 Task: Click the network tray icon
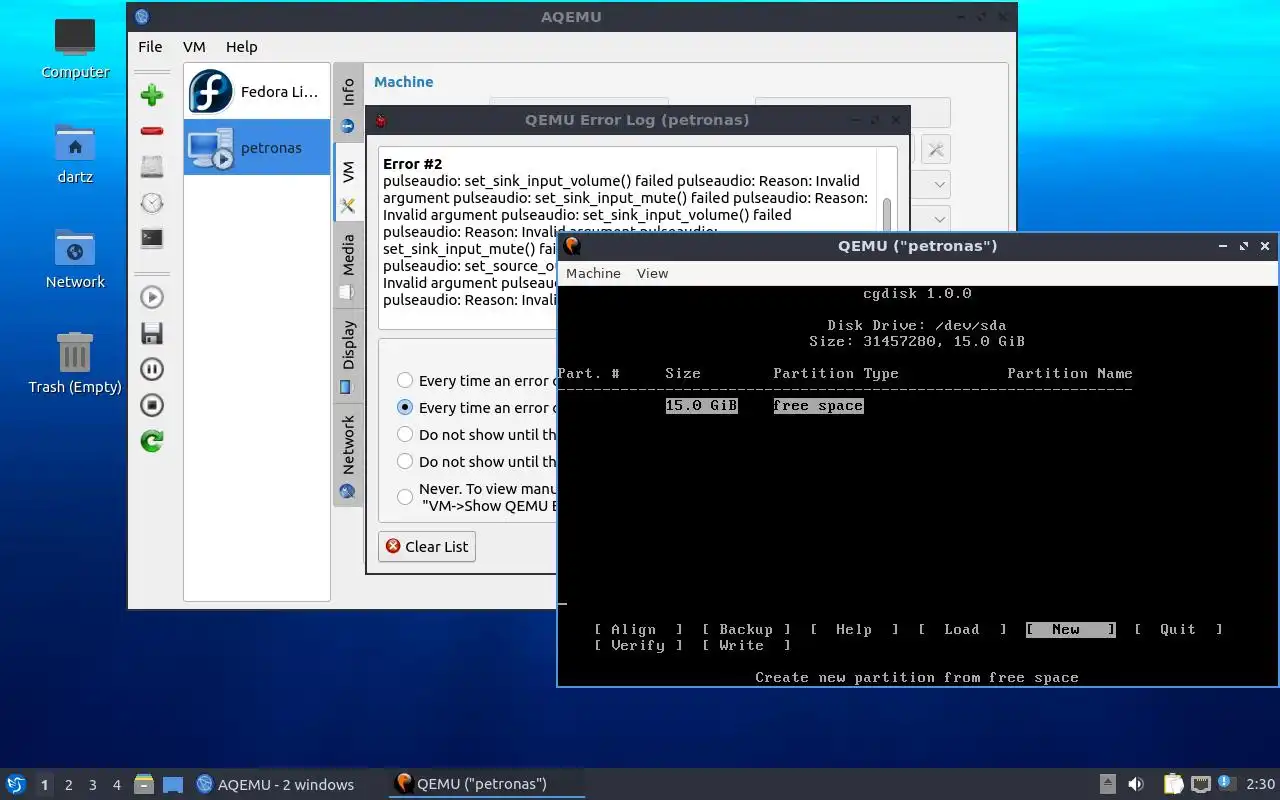tap(1200, 784)
